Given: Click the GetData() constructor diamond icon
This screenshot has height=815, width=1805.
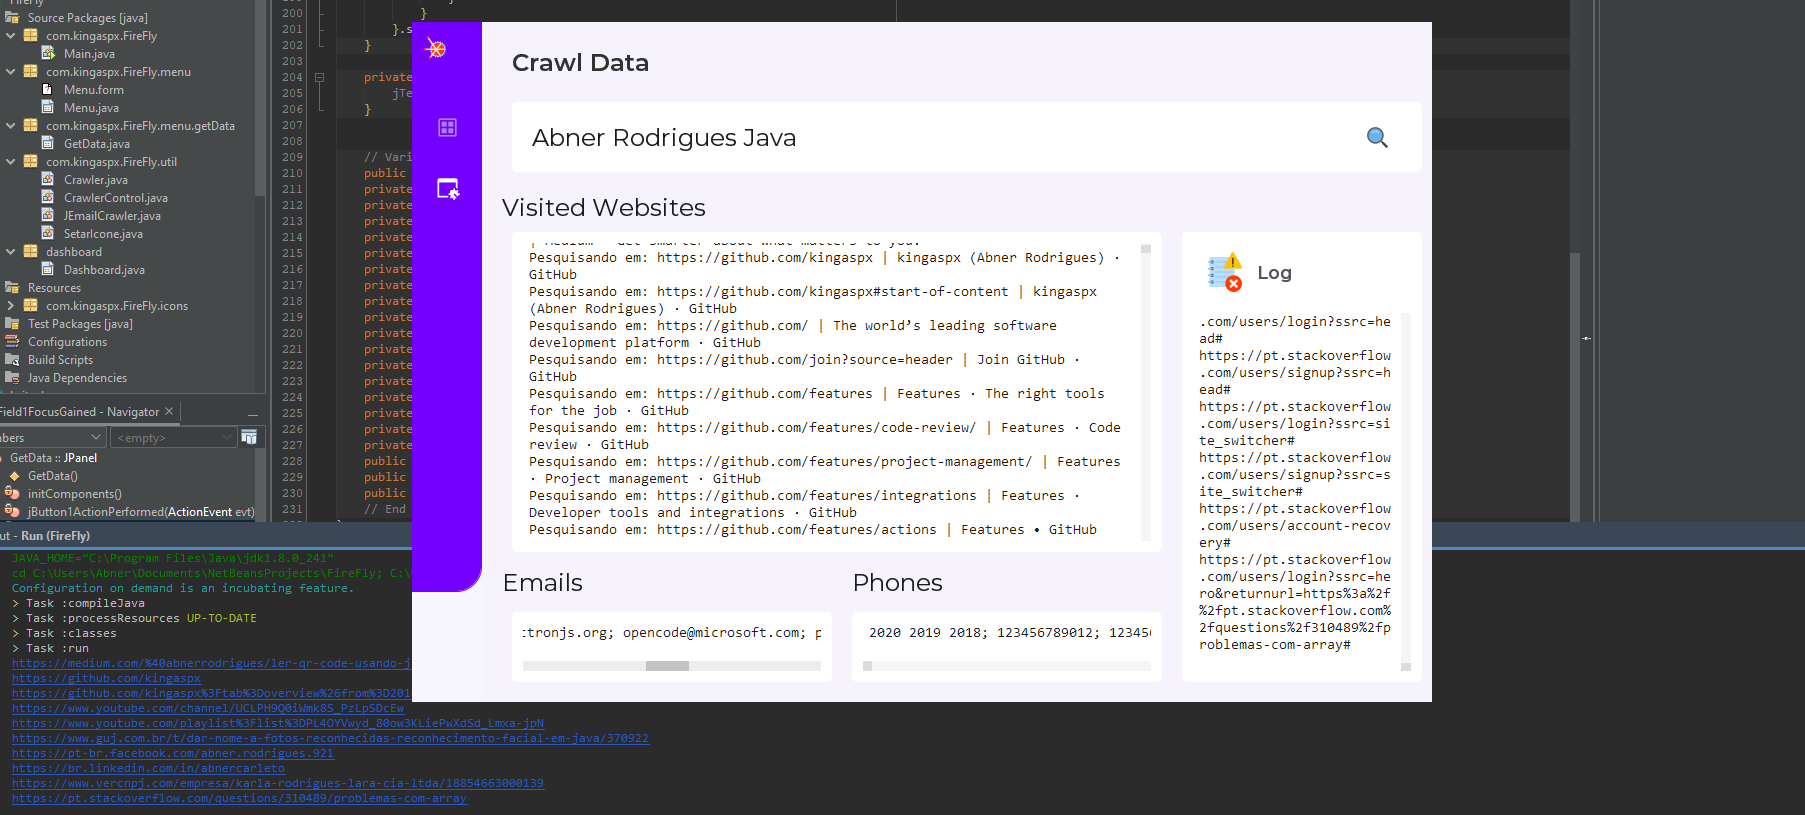Looking at the screenshot, I should [14, 476].
